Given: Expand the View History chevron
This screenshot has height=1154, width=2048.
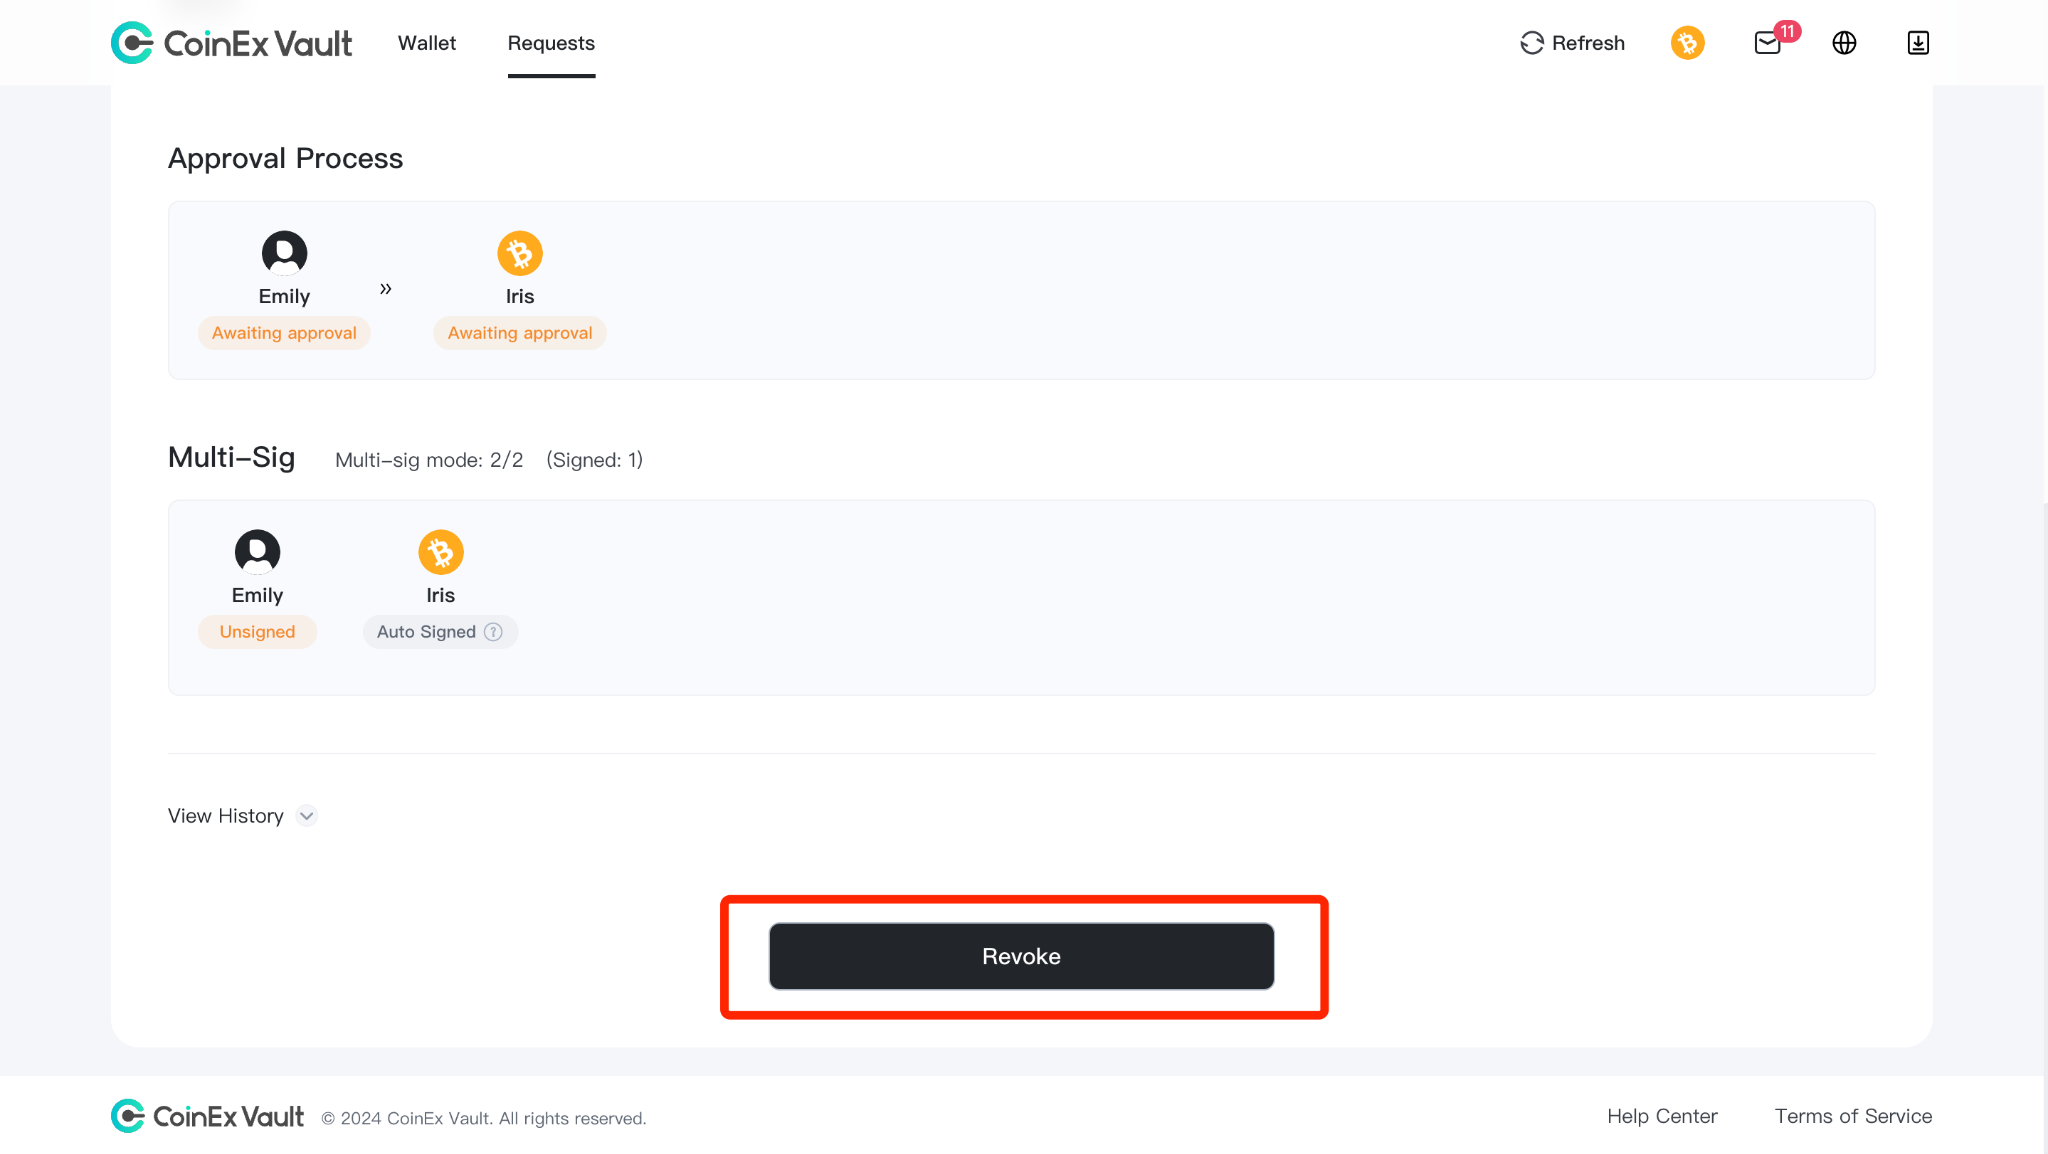Looking at the screenshot, I should tap(307, 816).
